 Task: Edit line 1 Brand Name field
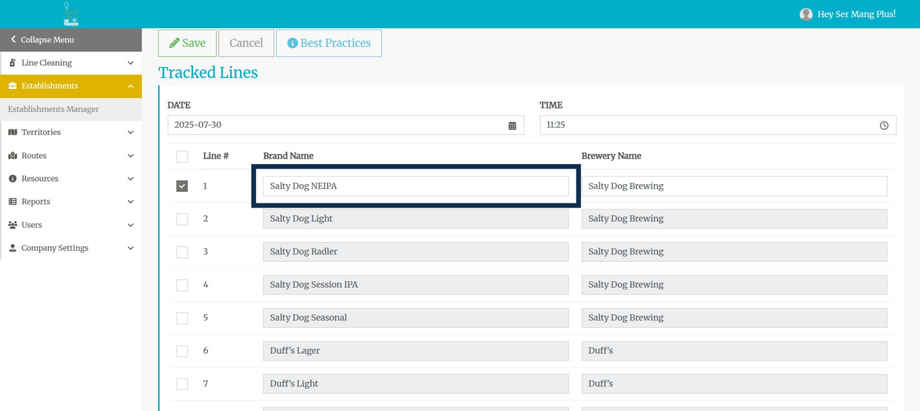pos(416,186)
